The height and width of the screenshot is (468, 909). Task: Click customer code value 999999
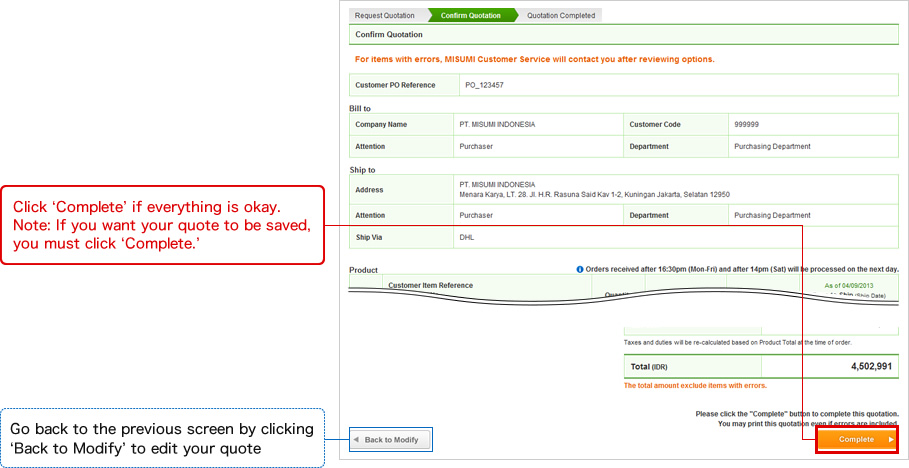(746, 125)
